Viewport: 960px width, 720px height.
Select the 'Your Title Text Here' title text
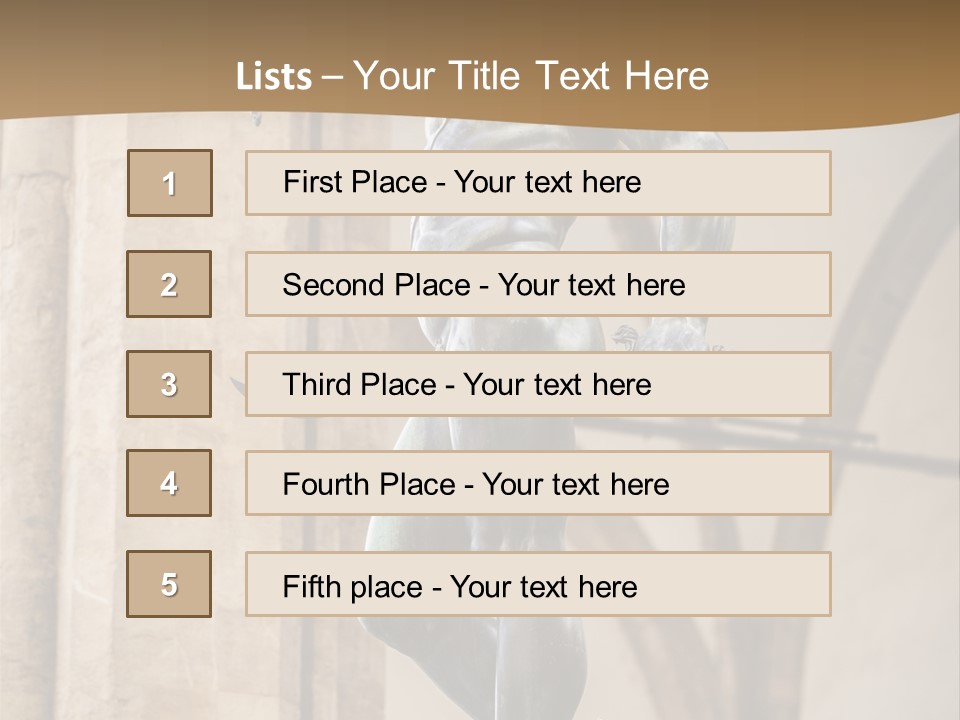click(x=531, y=76)
